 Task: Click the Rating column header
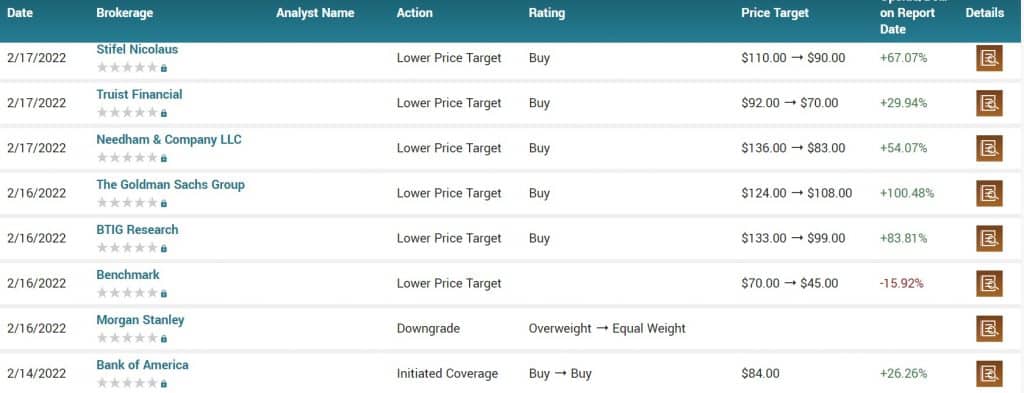pos(547,13)
